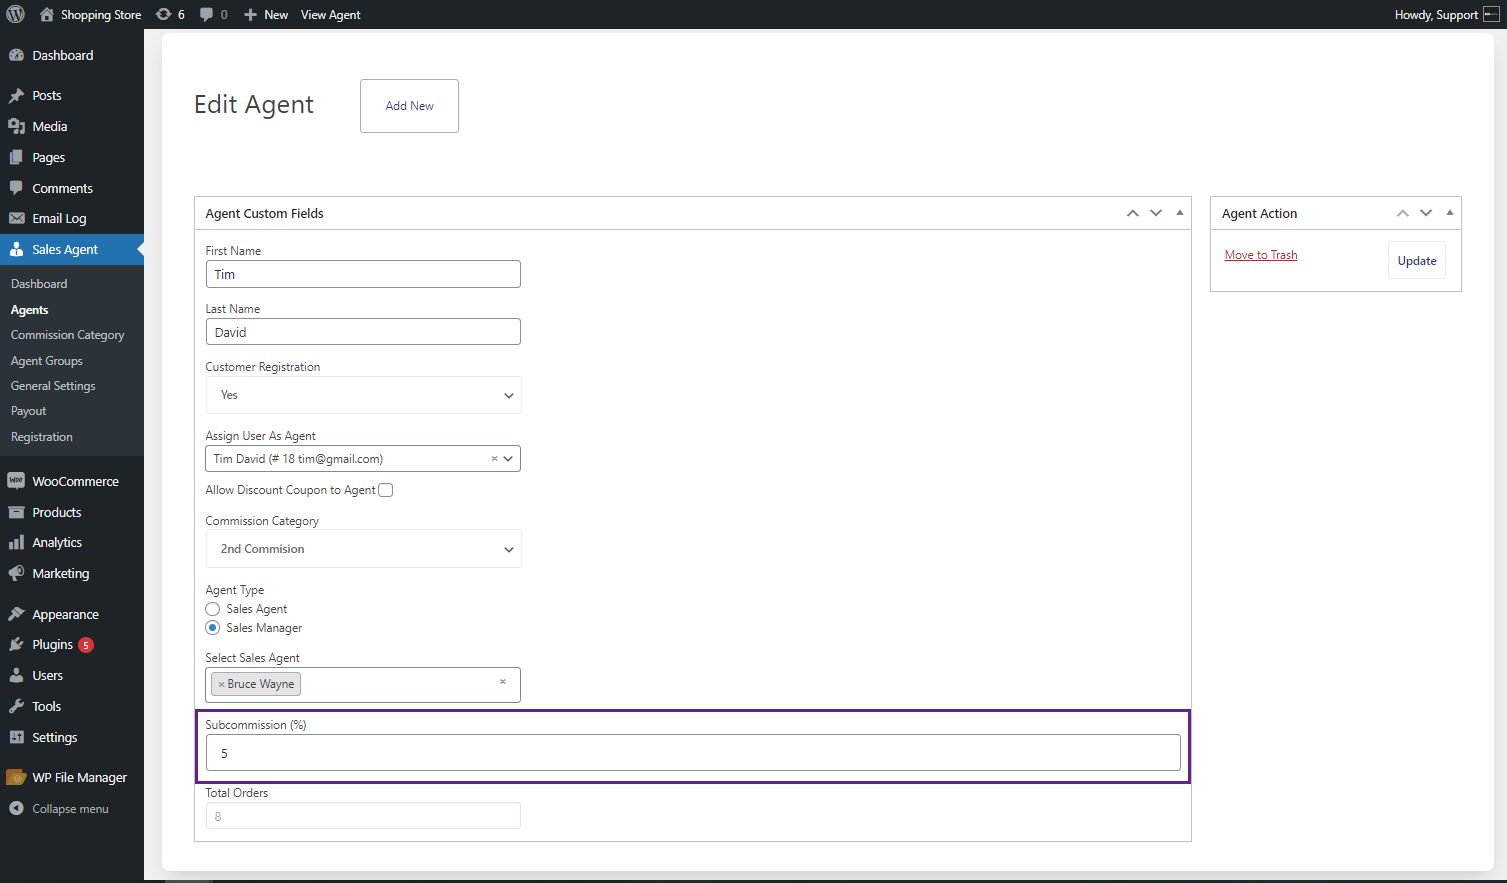Image resolution: width=1507 pixels, height=883 pixels.
Task: Select the Sales Manager radio button
Action: point(212,628)
